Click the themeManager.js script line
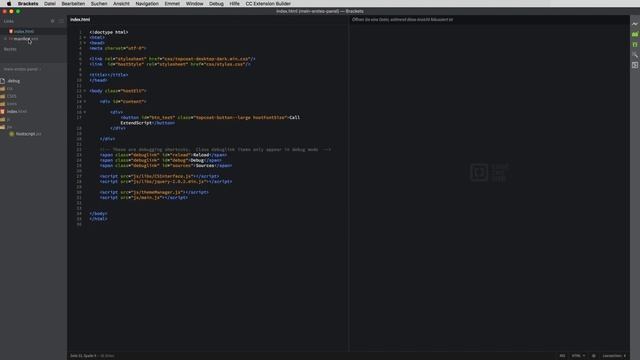 point(154,192)
